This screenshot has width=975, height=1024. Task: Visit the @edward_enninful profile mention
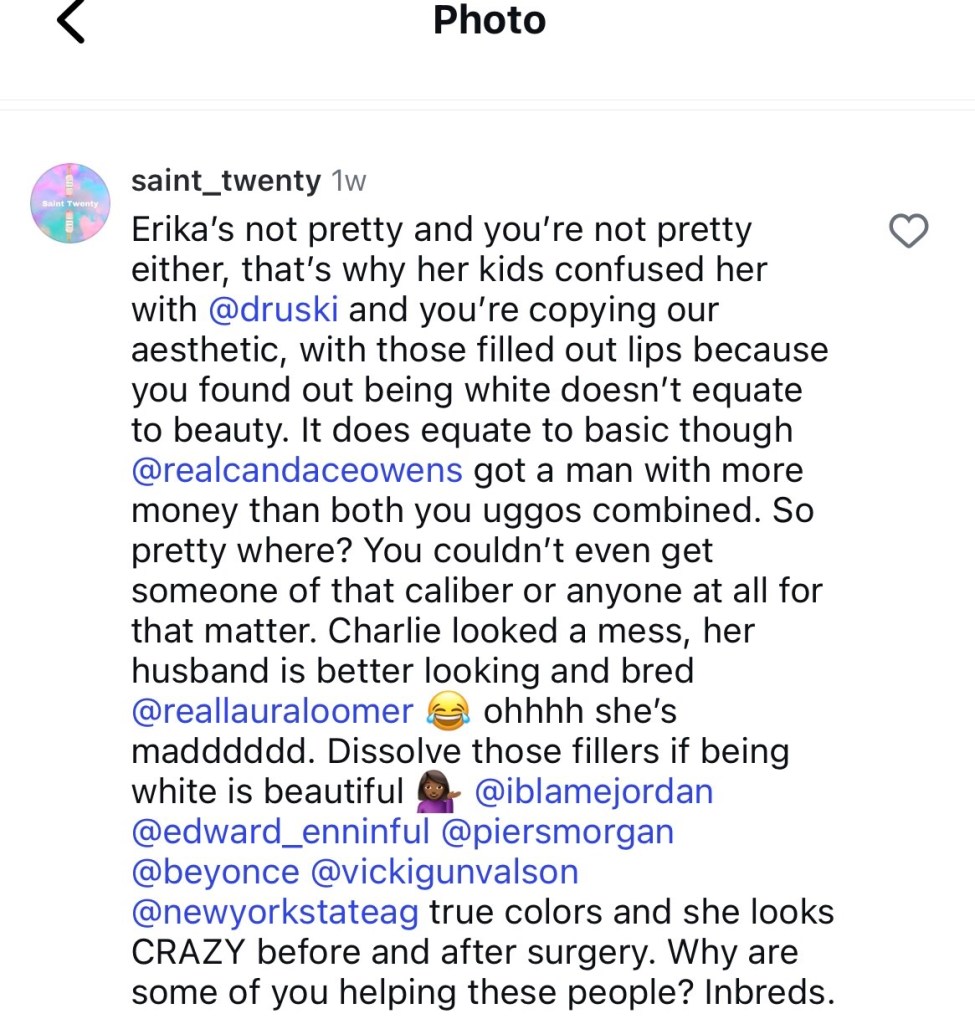click(280, 831)
